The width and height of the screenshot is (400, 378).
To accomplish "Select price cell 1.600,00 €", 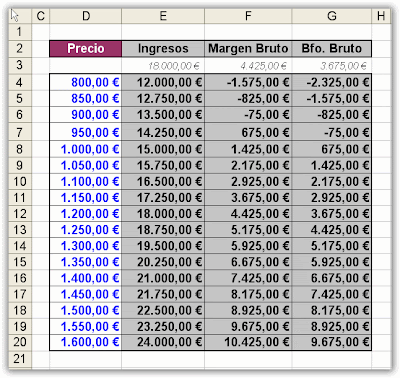I will (x=86, y=342).
